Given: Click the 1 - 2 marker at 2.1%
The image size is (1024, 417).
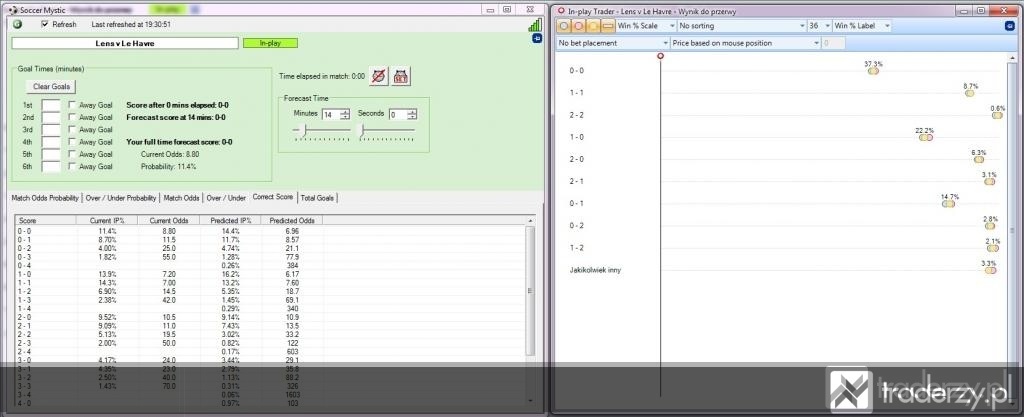Looking at the screenshot, I should coord(993,249).
